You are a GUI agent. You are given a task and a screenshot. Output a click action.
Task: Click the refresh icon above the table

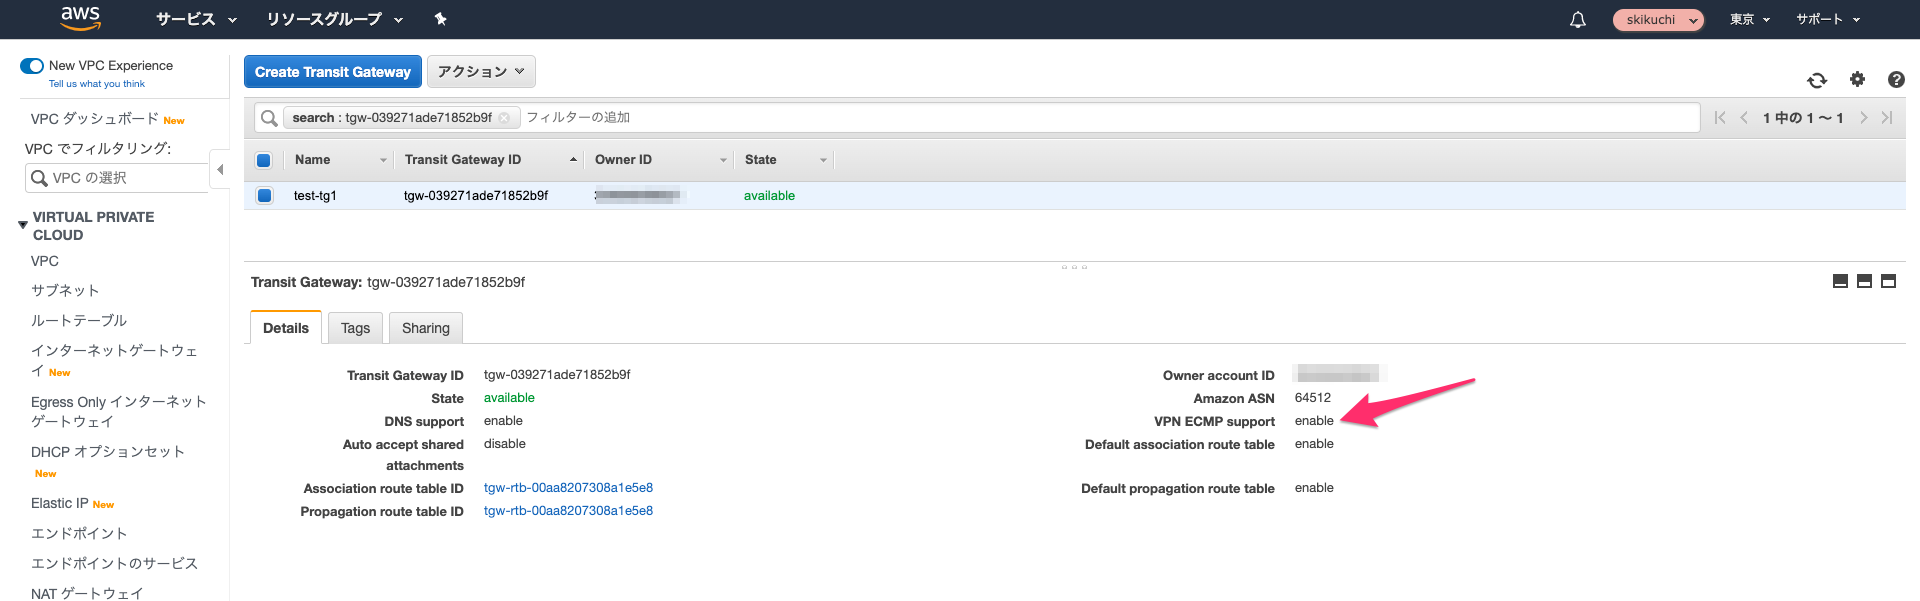coord(1817,80)
